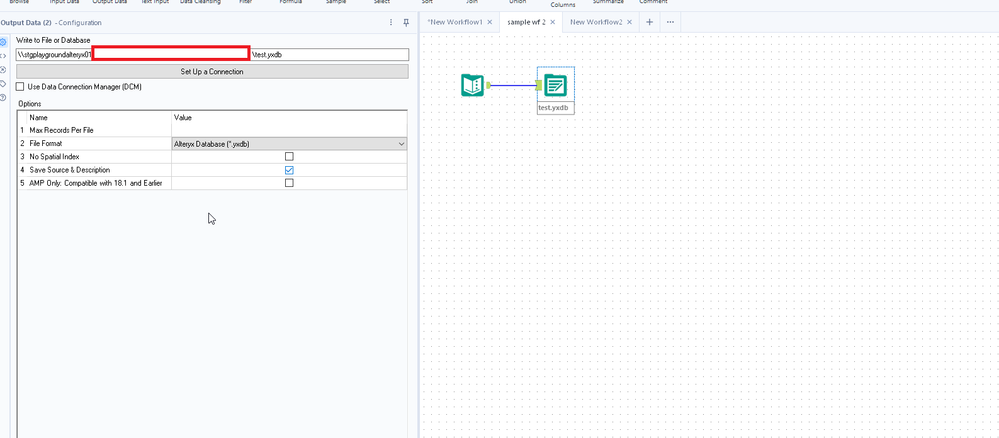Enable Use Data Connection Manager (DCM)
This screenshot has width=999, height=438.
[20, 86]
